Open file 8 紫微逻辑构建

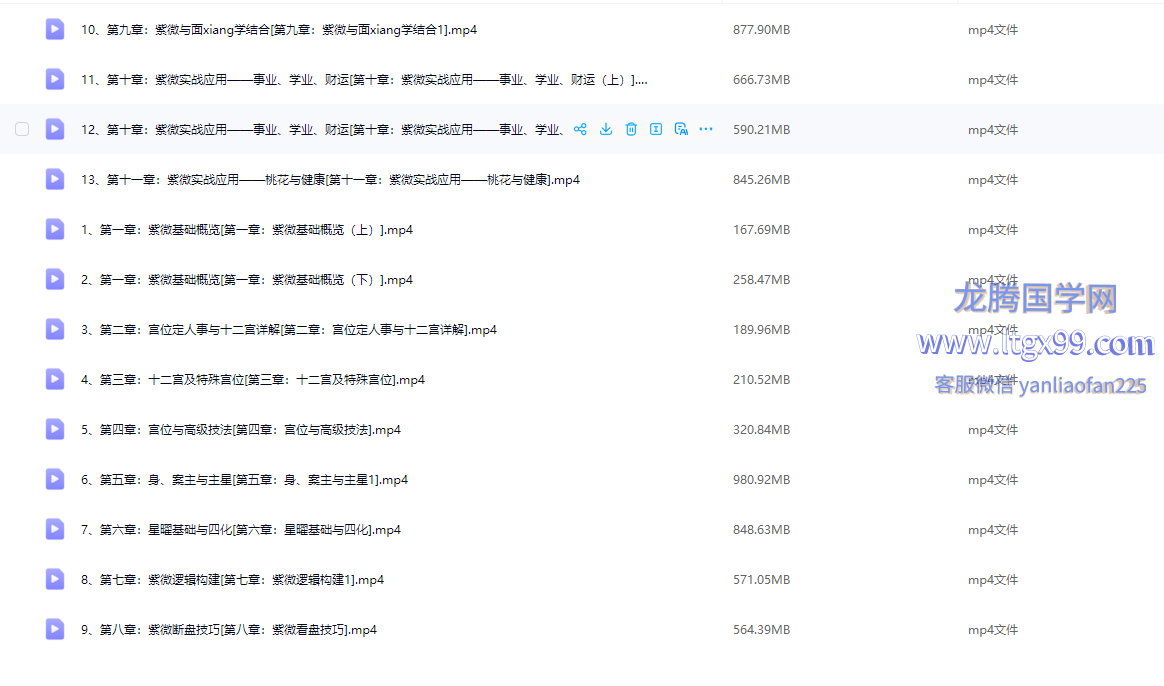(x=232, y=580)
